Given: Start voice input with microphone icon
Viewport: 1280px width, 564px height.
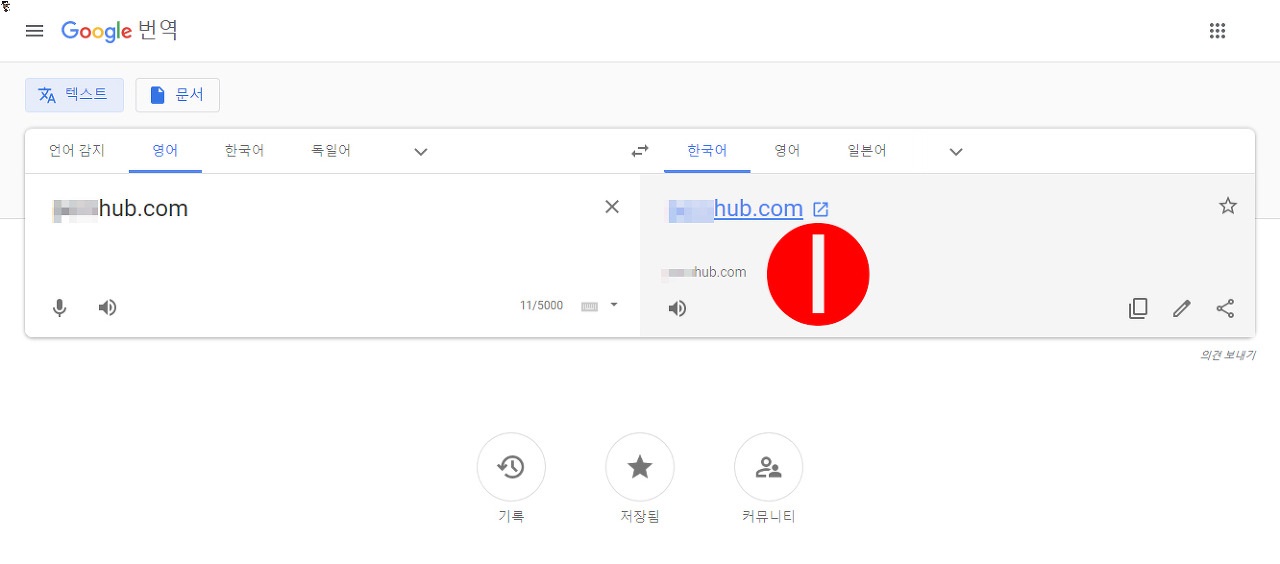Looking at the screenshot, I should coord(60,308).
